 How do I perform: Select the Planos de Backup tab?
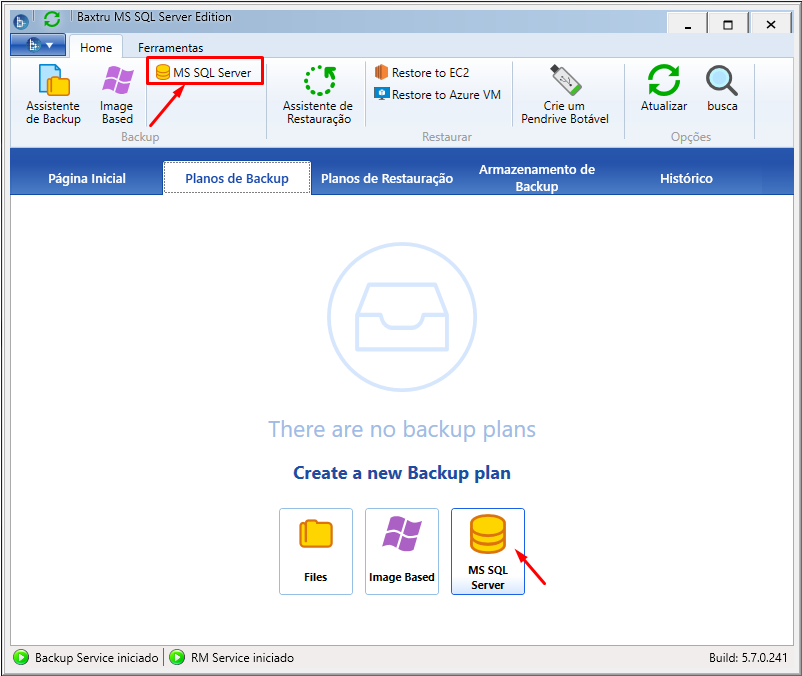[x=237, y=178]
